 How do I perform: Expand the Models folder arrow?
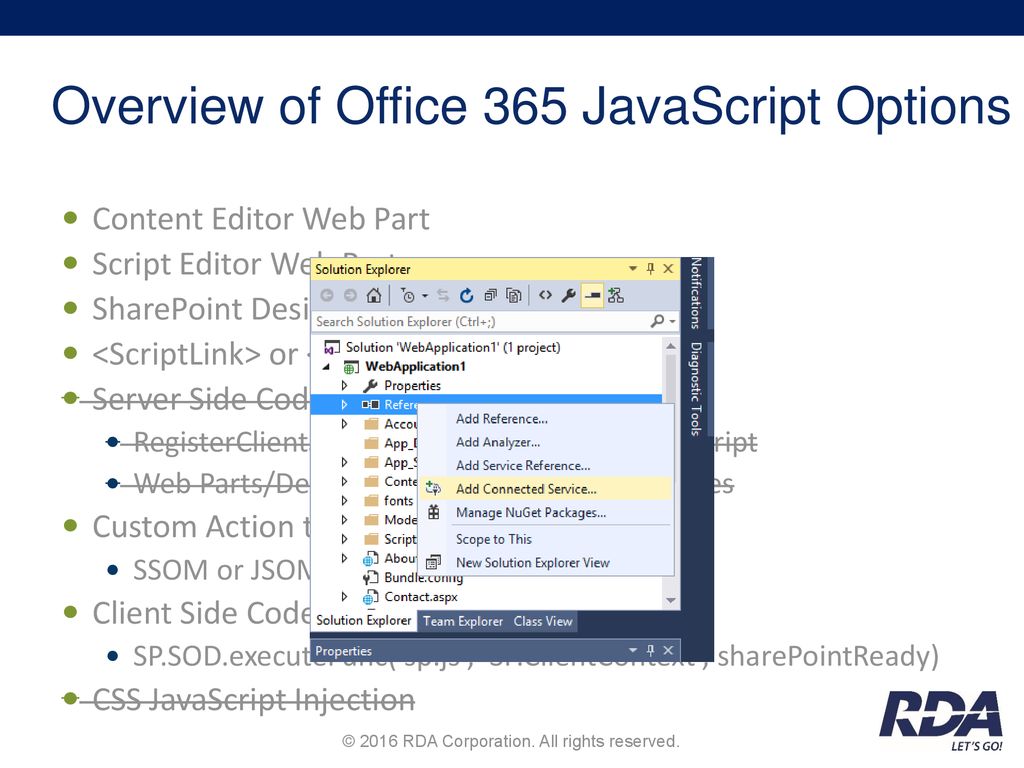344,520
